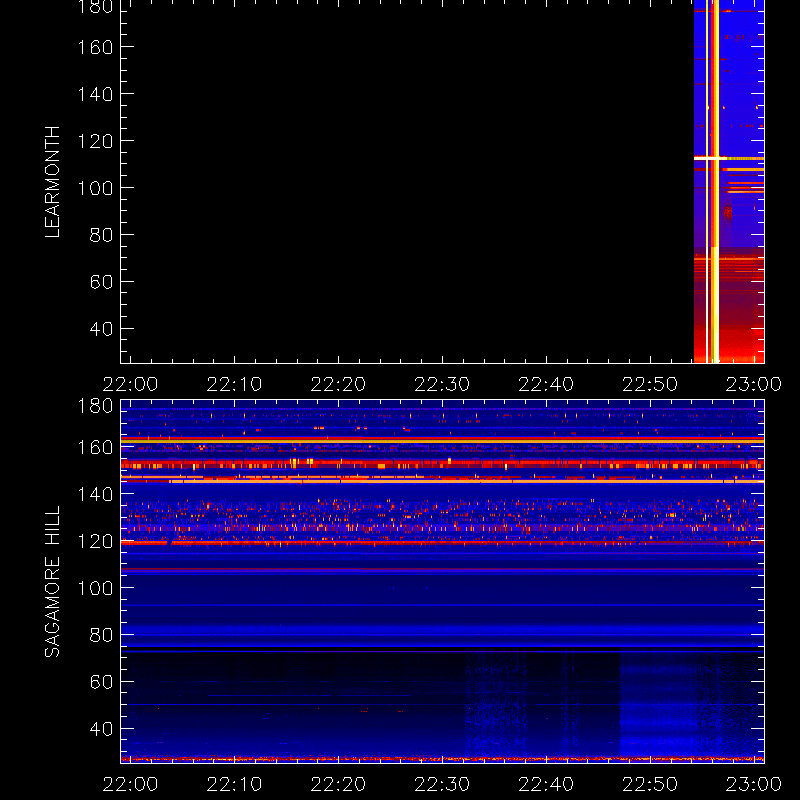Click 22:50 time label under Sagamore Hill plot
800x800 pixels.
pyautogui.click(x=650, y=784)
